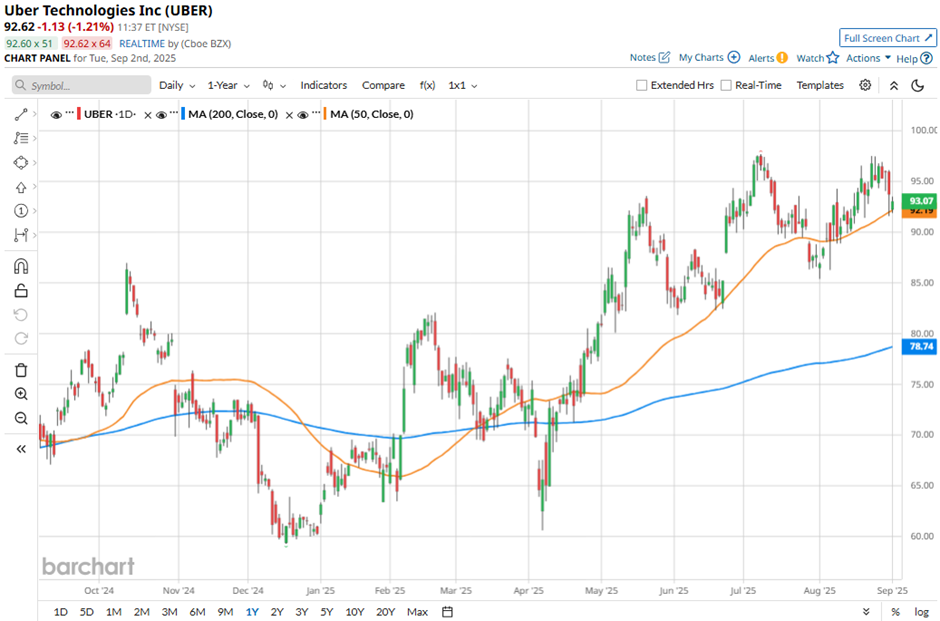Toggle visibility of UBER price series

point(56,114)
